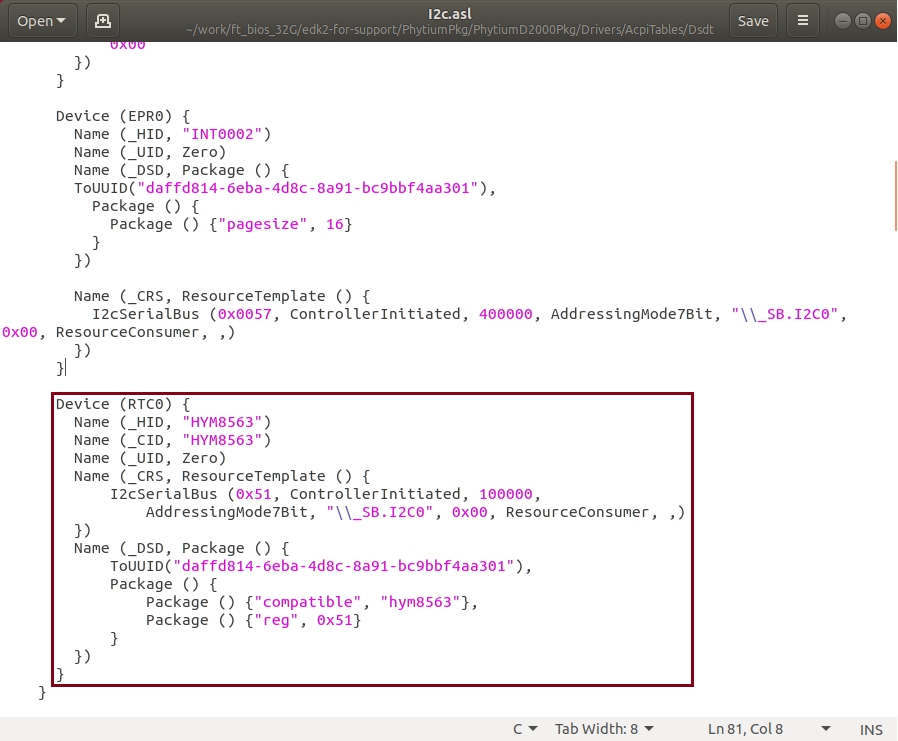
Task: Click 0x0057 I2C address value
Action: 245,314
